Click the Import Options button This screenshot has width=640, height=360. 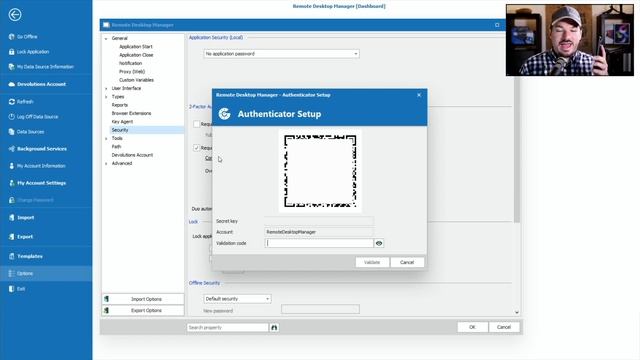pos(143,299)
